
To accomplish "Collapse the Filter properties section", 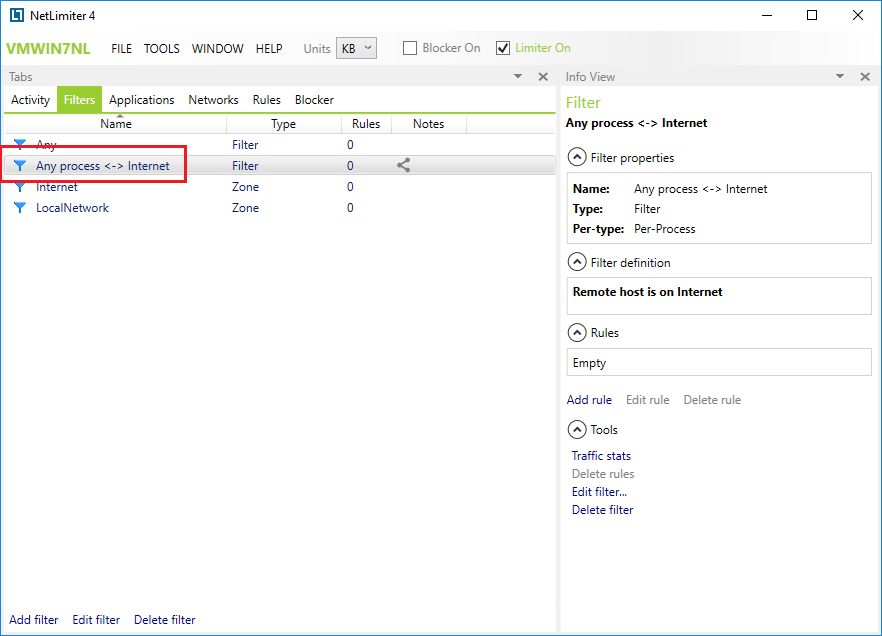I will [x=577, y=158].
